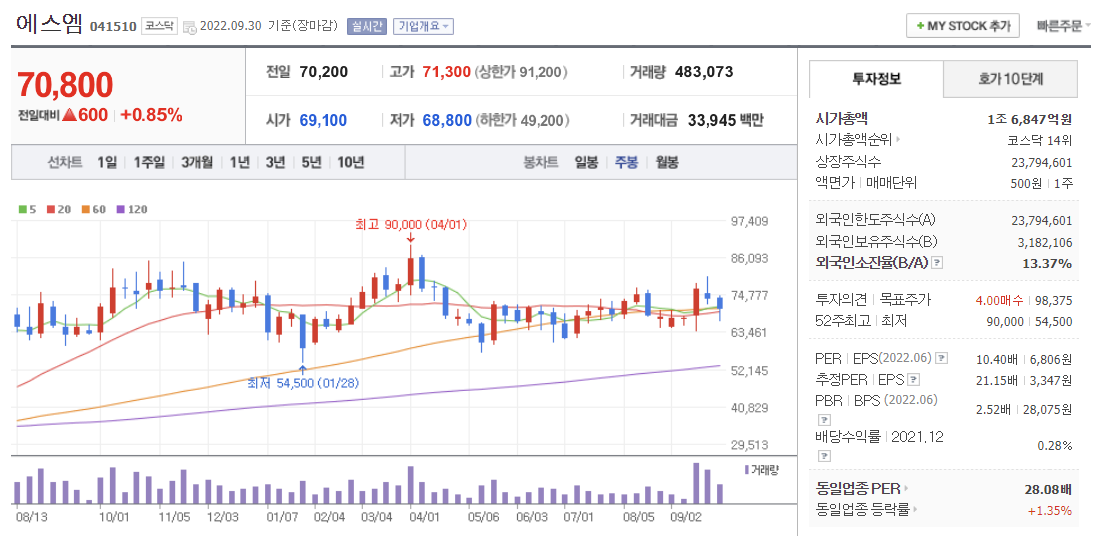Viewport: 1110px width, 536px height.
Task: Click the 최고 90,000 down-arrow marker on chart
Action: click(x=411, y=239)
